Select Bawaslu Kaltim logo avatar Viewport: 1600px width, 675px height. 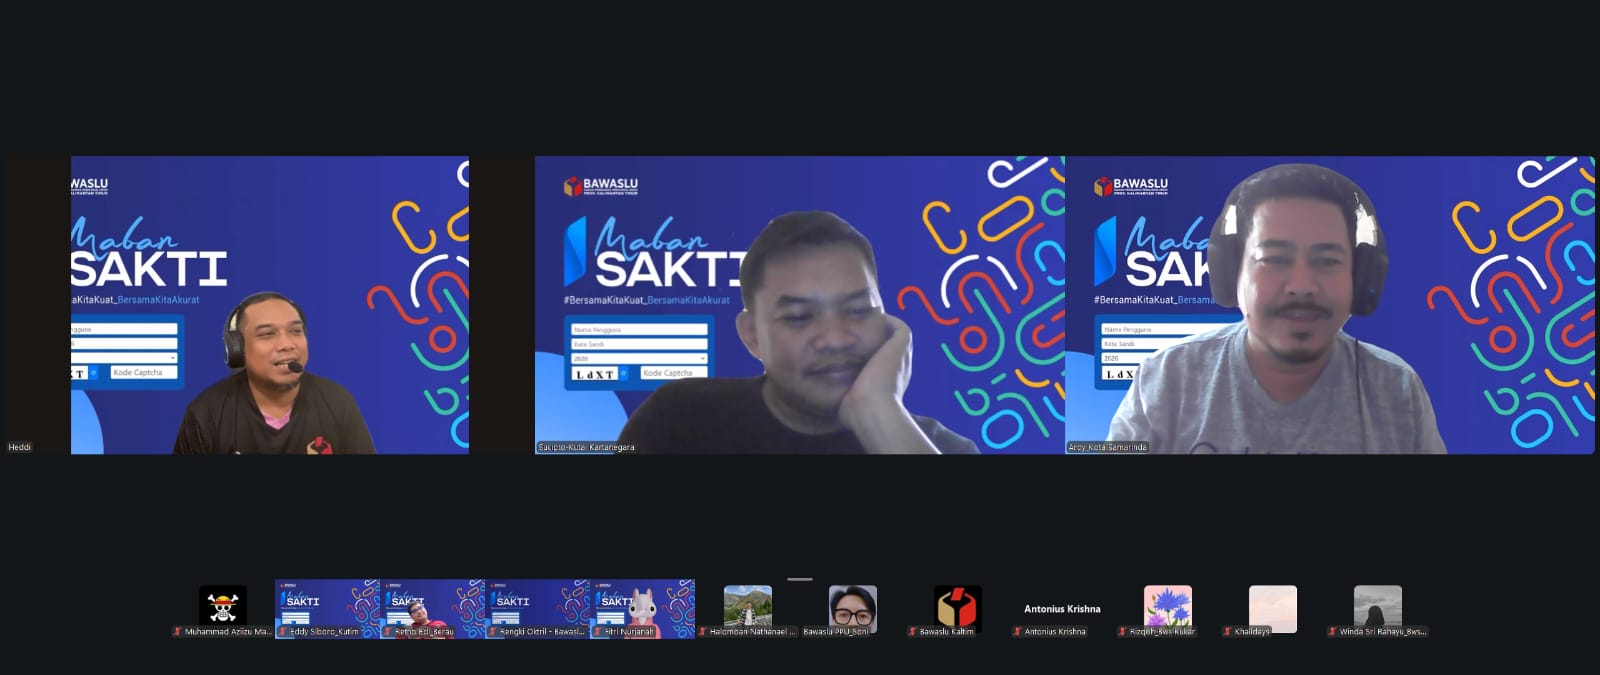[958, 608]
